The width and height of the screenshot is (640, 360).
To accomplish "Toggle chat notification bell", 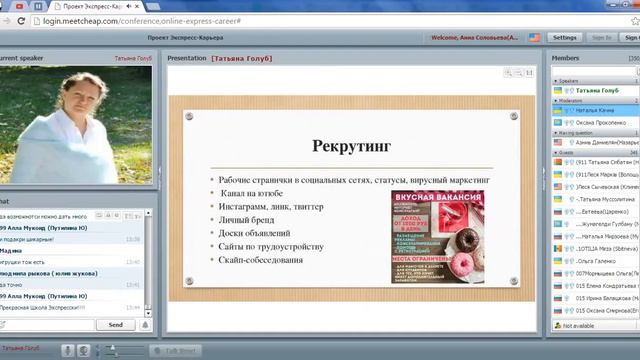I will [x=145, y=325].
